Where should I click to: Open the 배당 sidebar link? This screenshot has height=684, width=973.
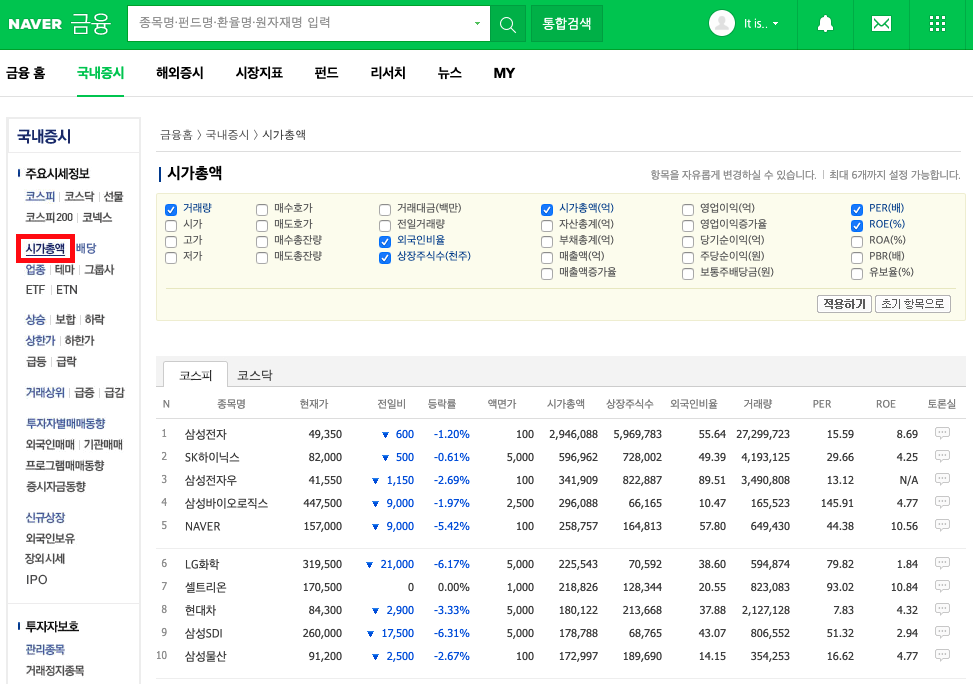86,248
